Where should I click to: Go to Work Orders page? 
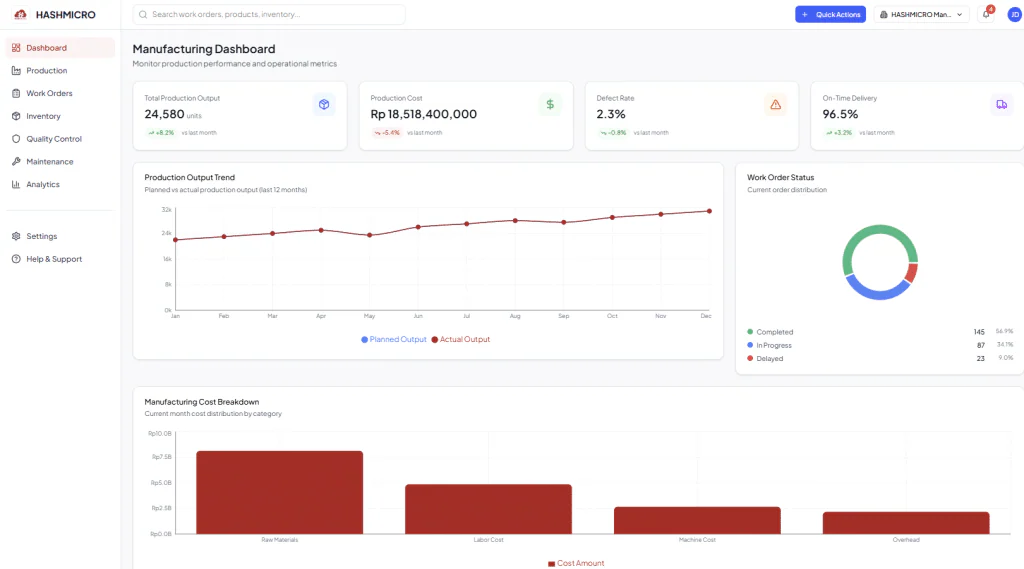pos(60,93)
